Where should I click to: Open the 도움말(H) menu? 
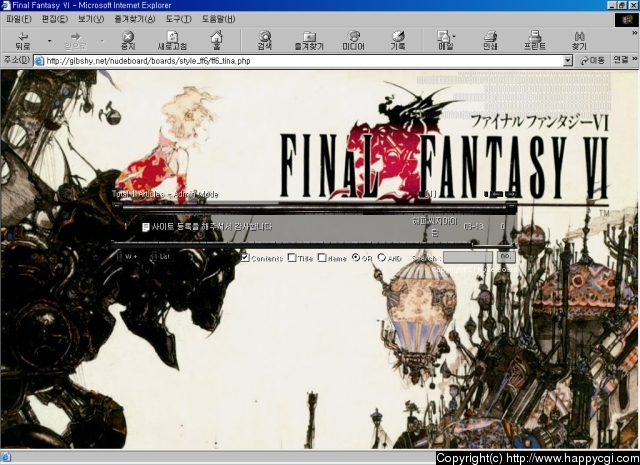(x=218, y=19)
